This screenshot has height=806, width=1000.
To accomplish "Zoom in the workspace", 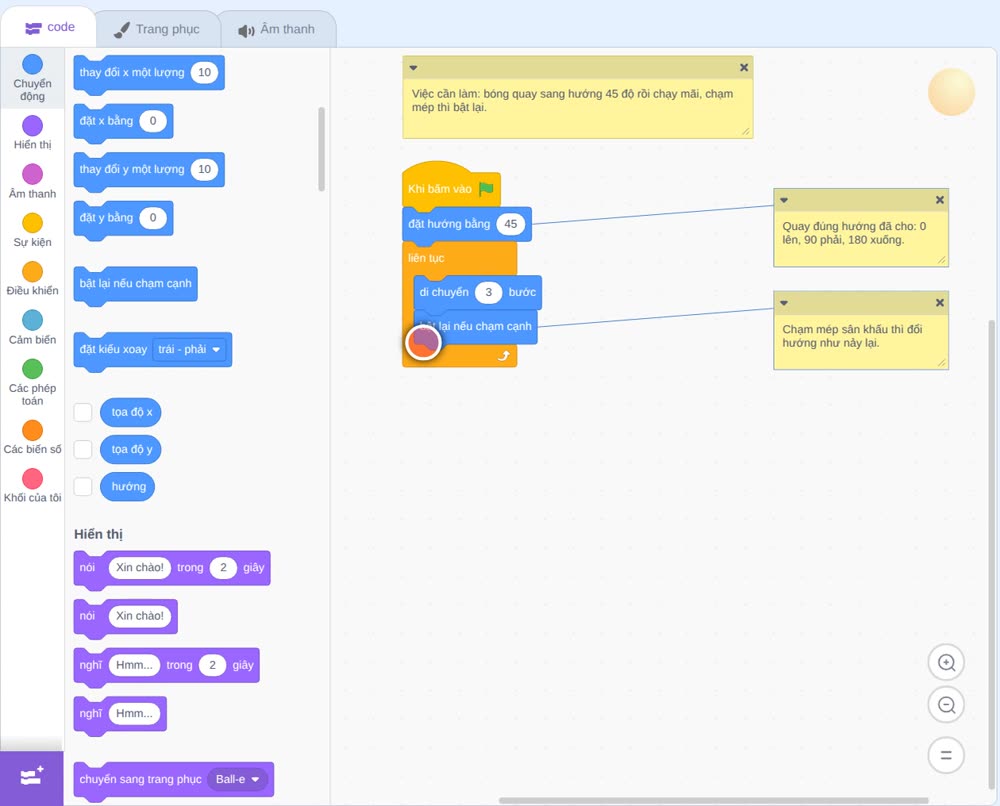I will point(946,663).
